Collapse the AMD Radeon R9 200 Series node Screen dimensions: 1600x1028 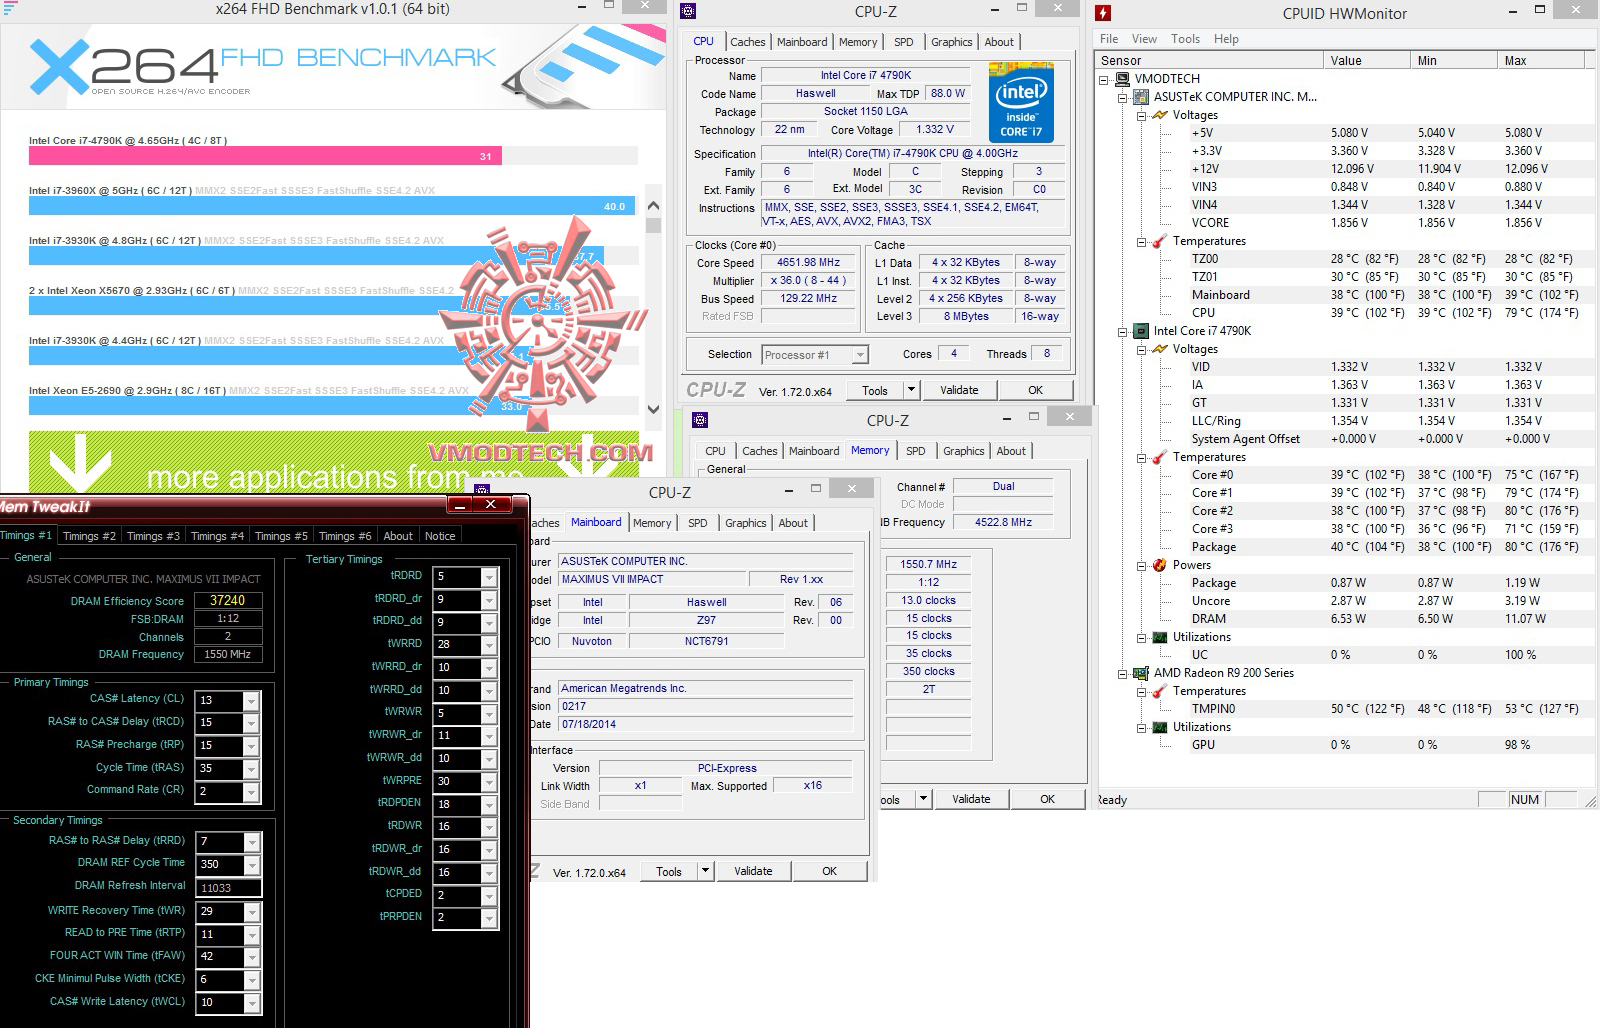(x=1122, y=673)
